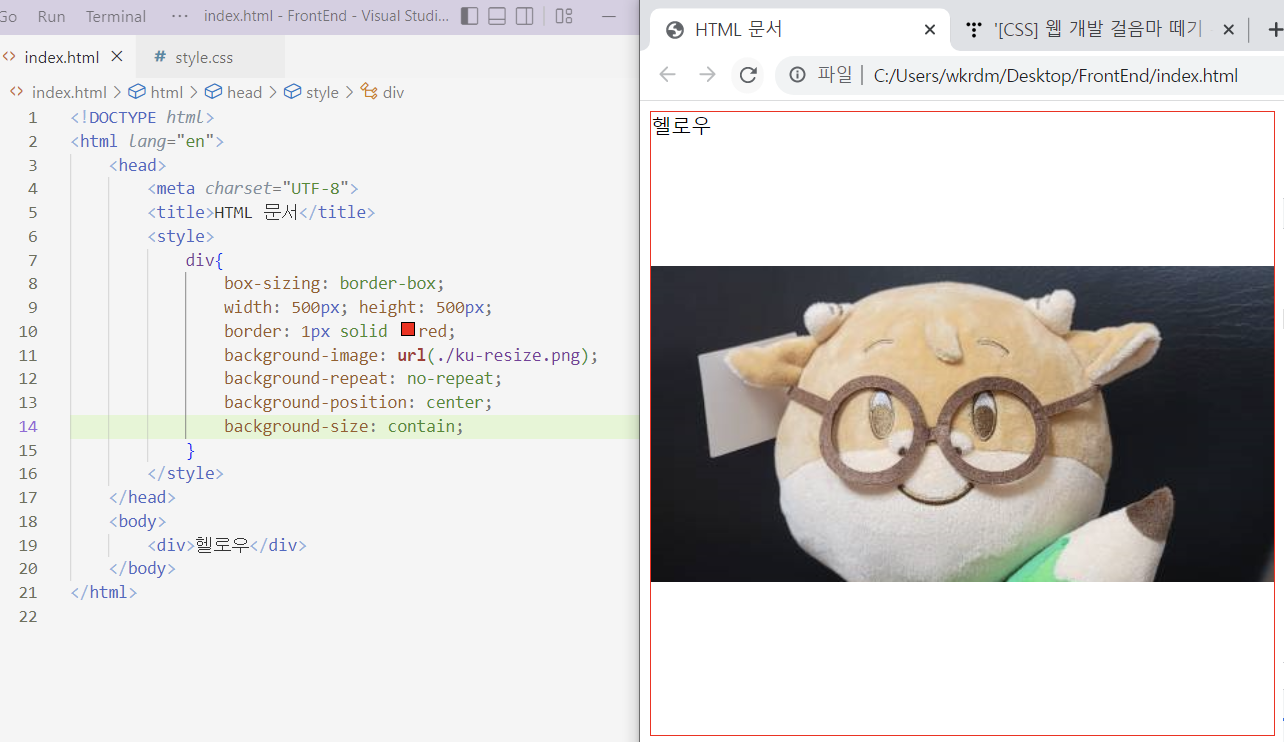Open the Terminal menu
The width and height of the screenshot is (1284, 742).
(x=116, y=16)
